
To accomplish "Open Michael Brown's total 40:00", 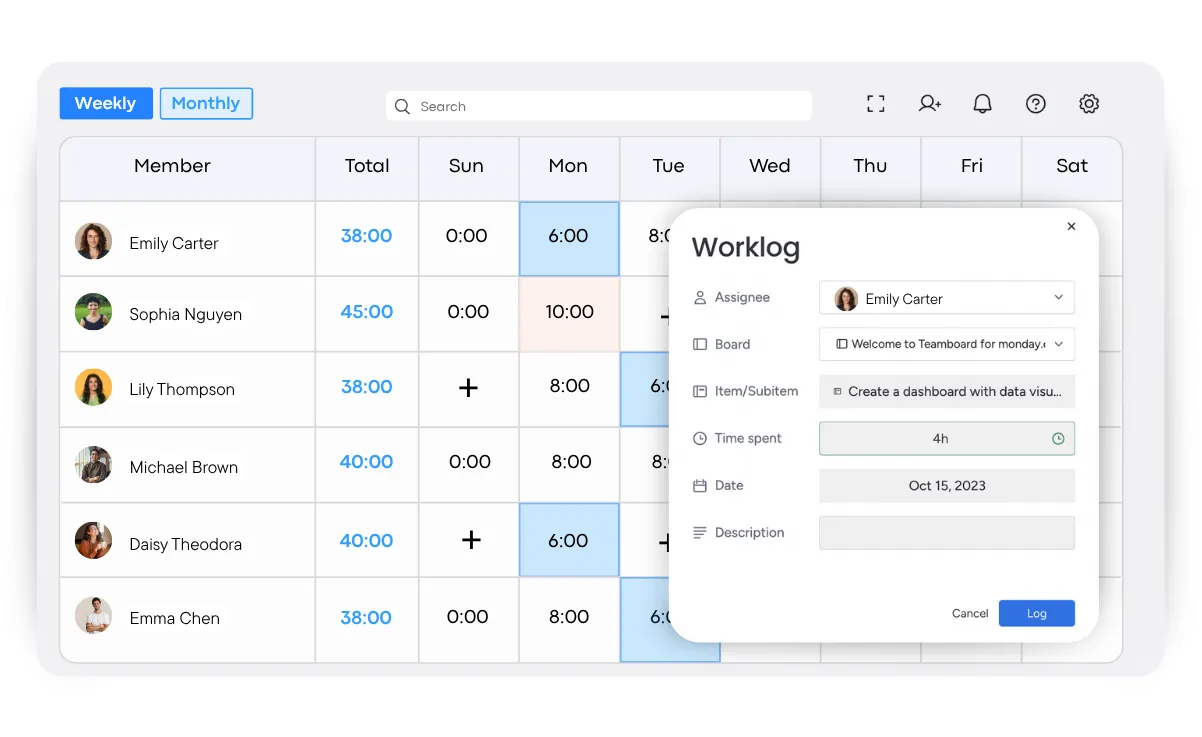I will point(367,462).
